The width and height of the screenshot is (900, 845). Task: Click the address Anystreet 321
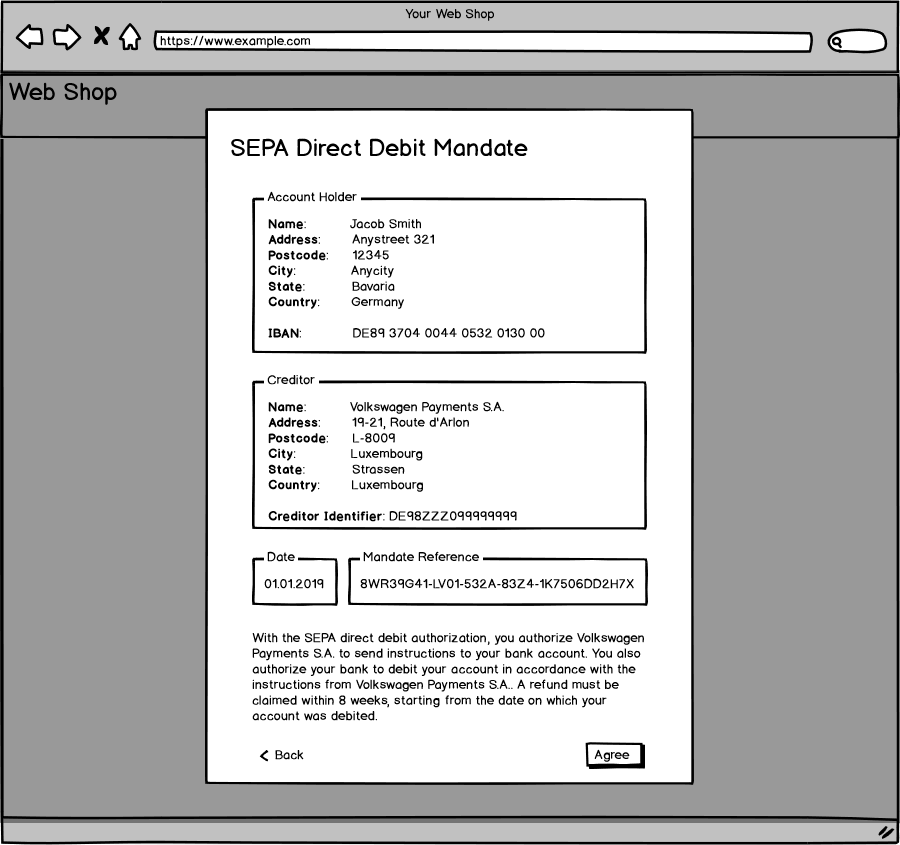[x=394, y=239]
